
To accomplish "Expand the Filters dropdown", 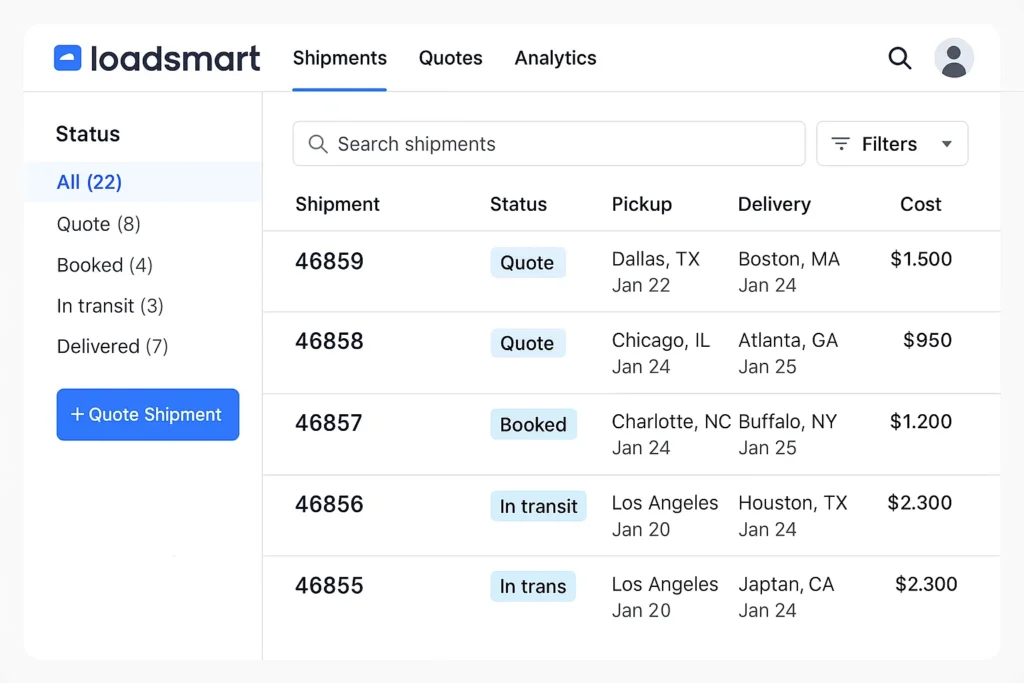I will [x=891, y=143].
